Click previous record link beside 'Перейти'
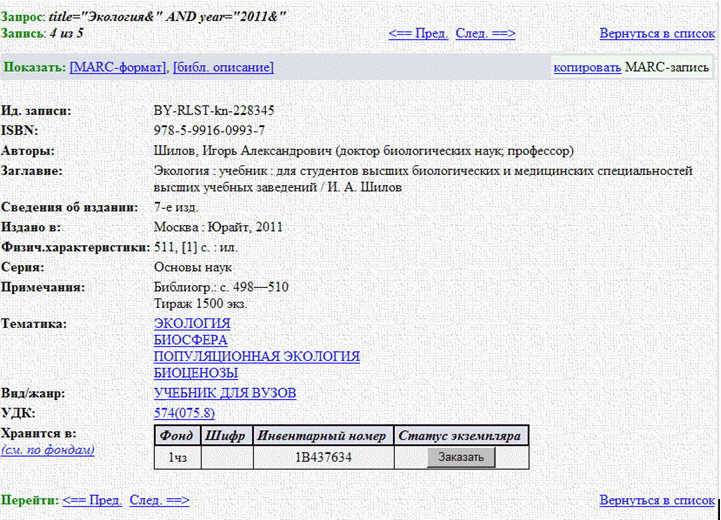Image resolution: width=721 pixels, height=520 pixels. click(x=92, y=500)
